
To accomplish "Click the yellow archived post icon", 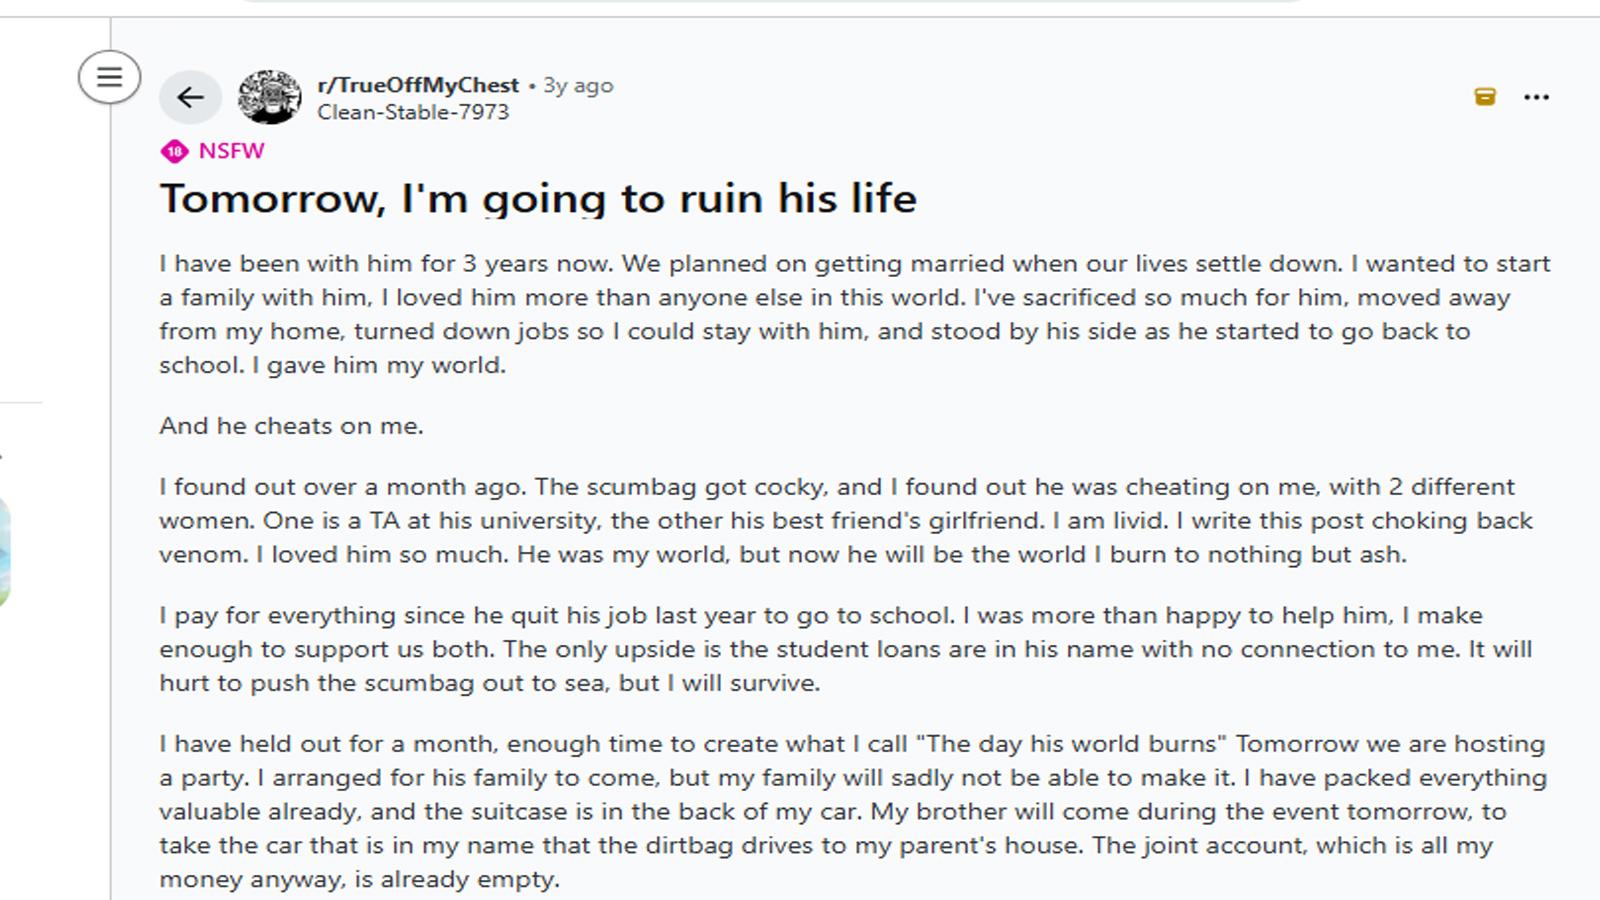I will tap(1485, 97).
